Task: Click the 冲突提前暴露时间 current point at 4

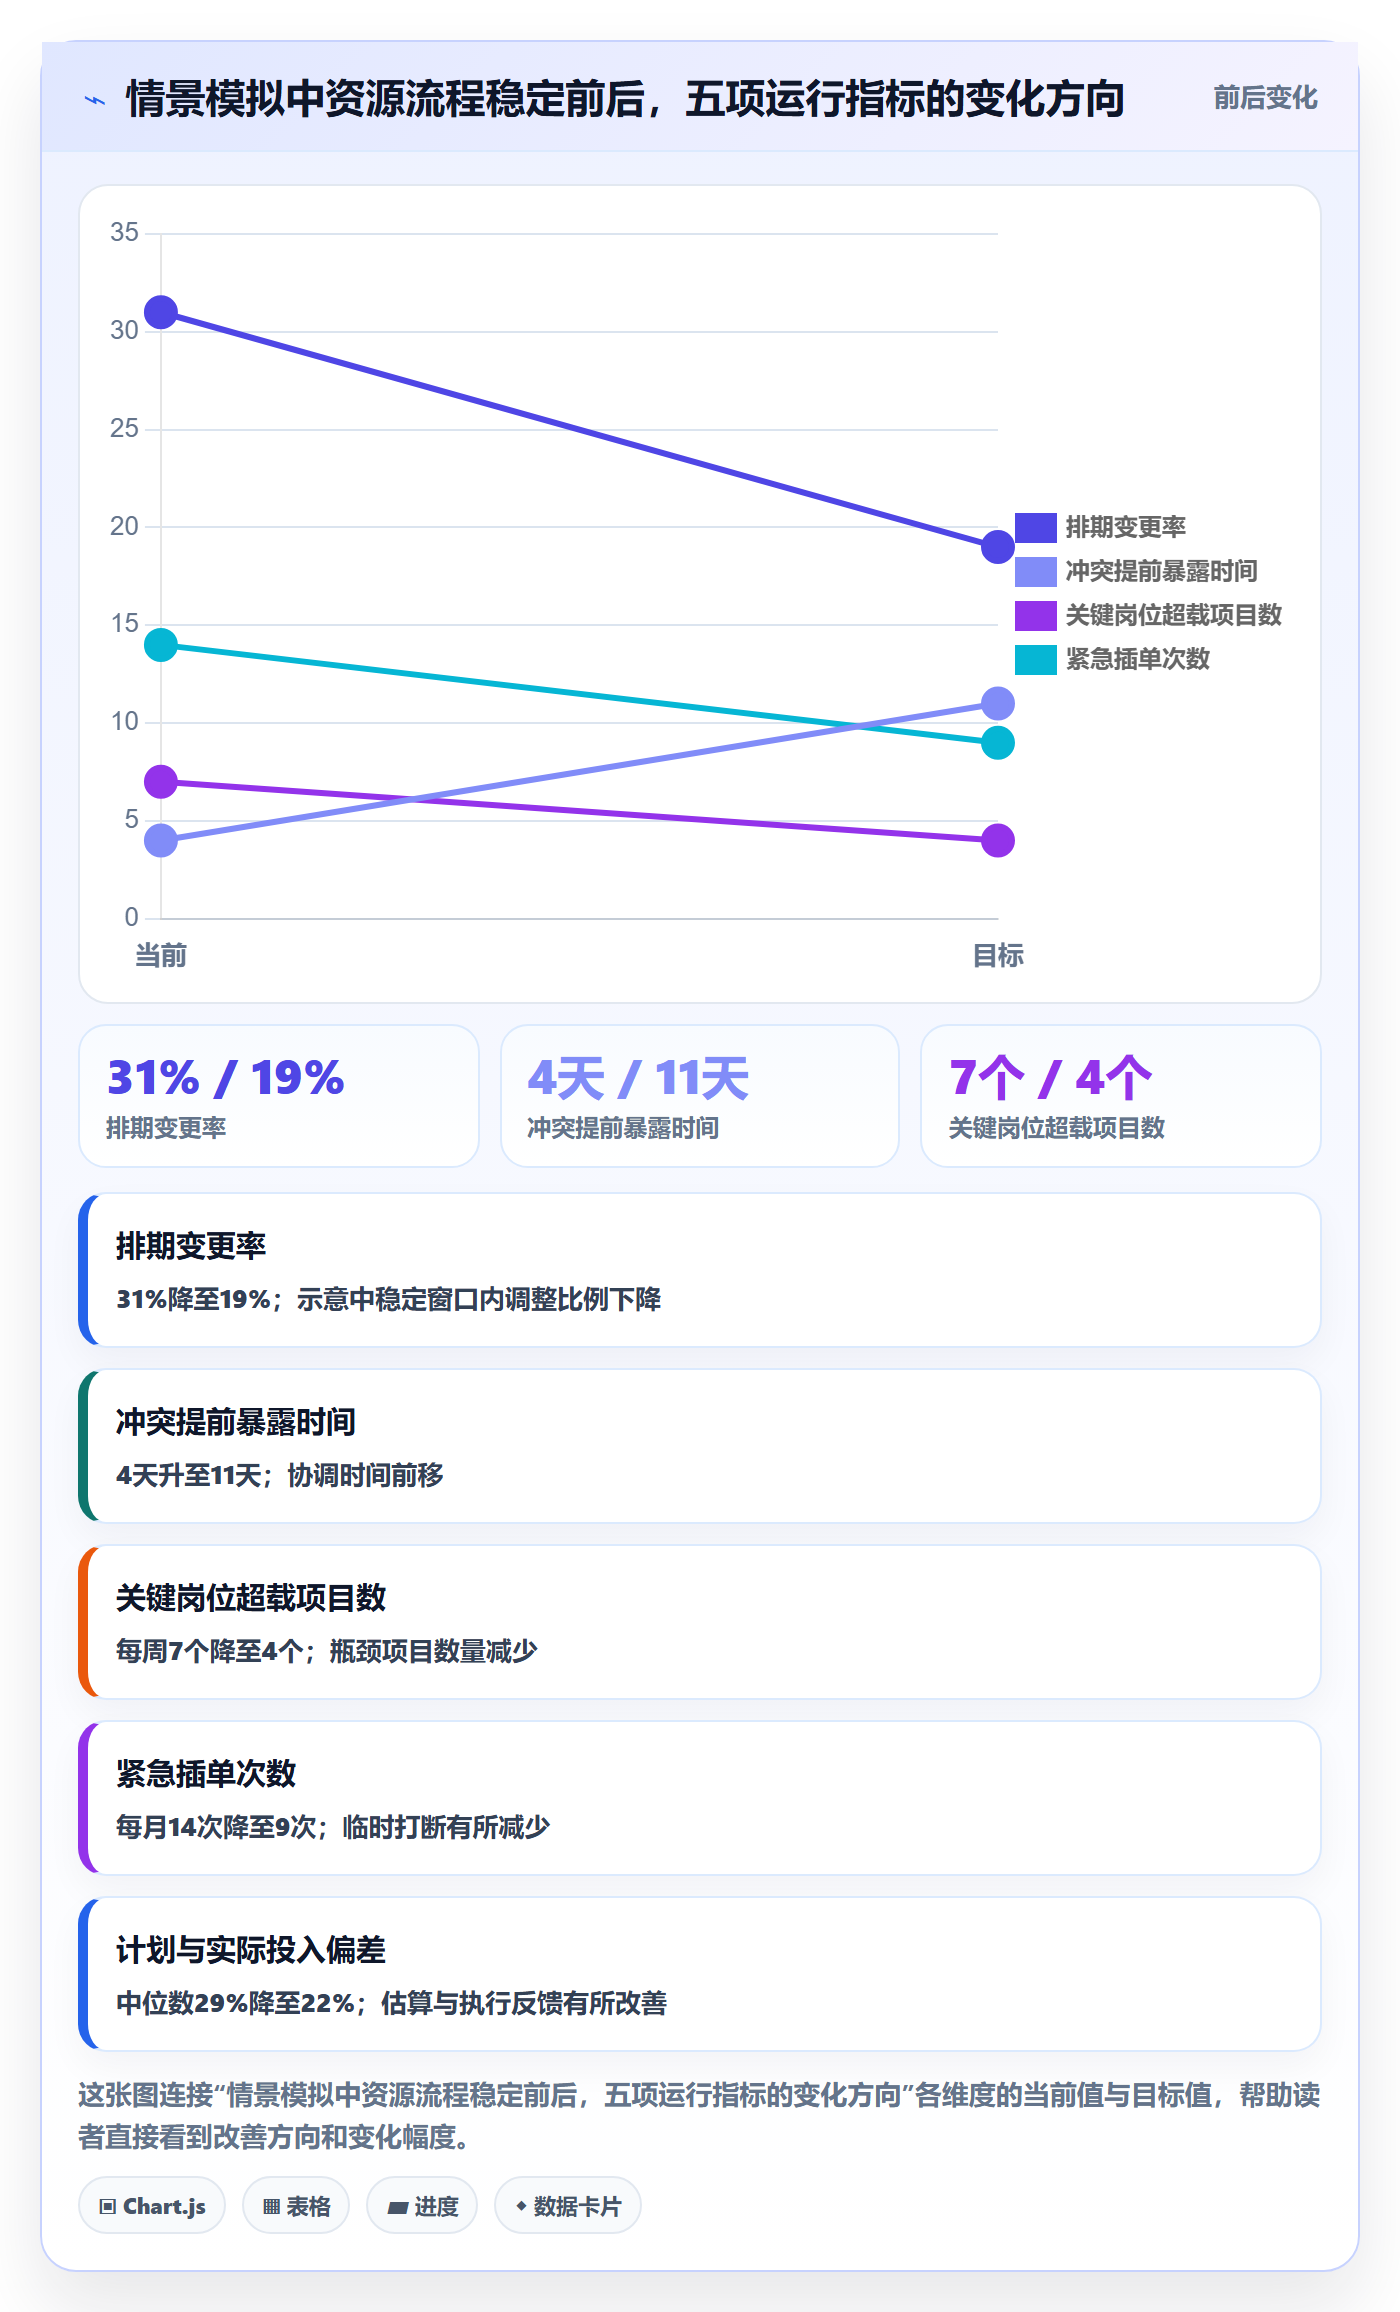Action: click(x=161, y=840)
